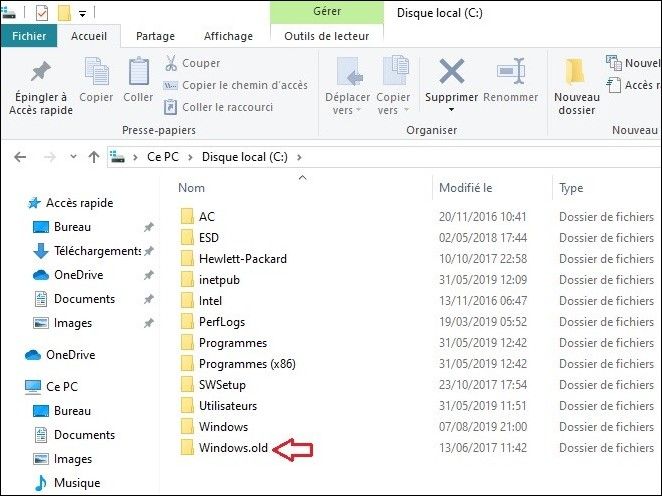Click the new folder icon in title bar
662x496 pixels.
64,13
